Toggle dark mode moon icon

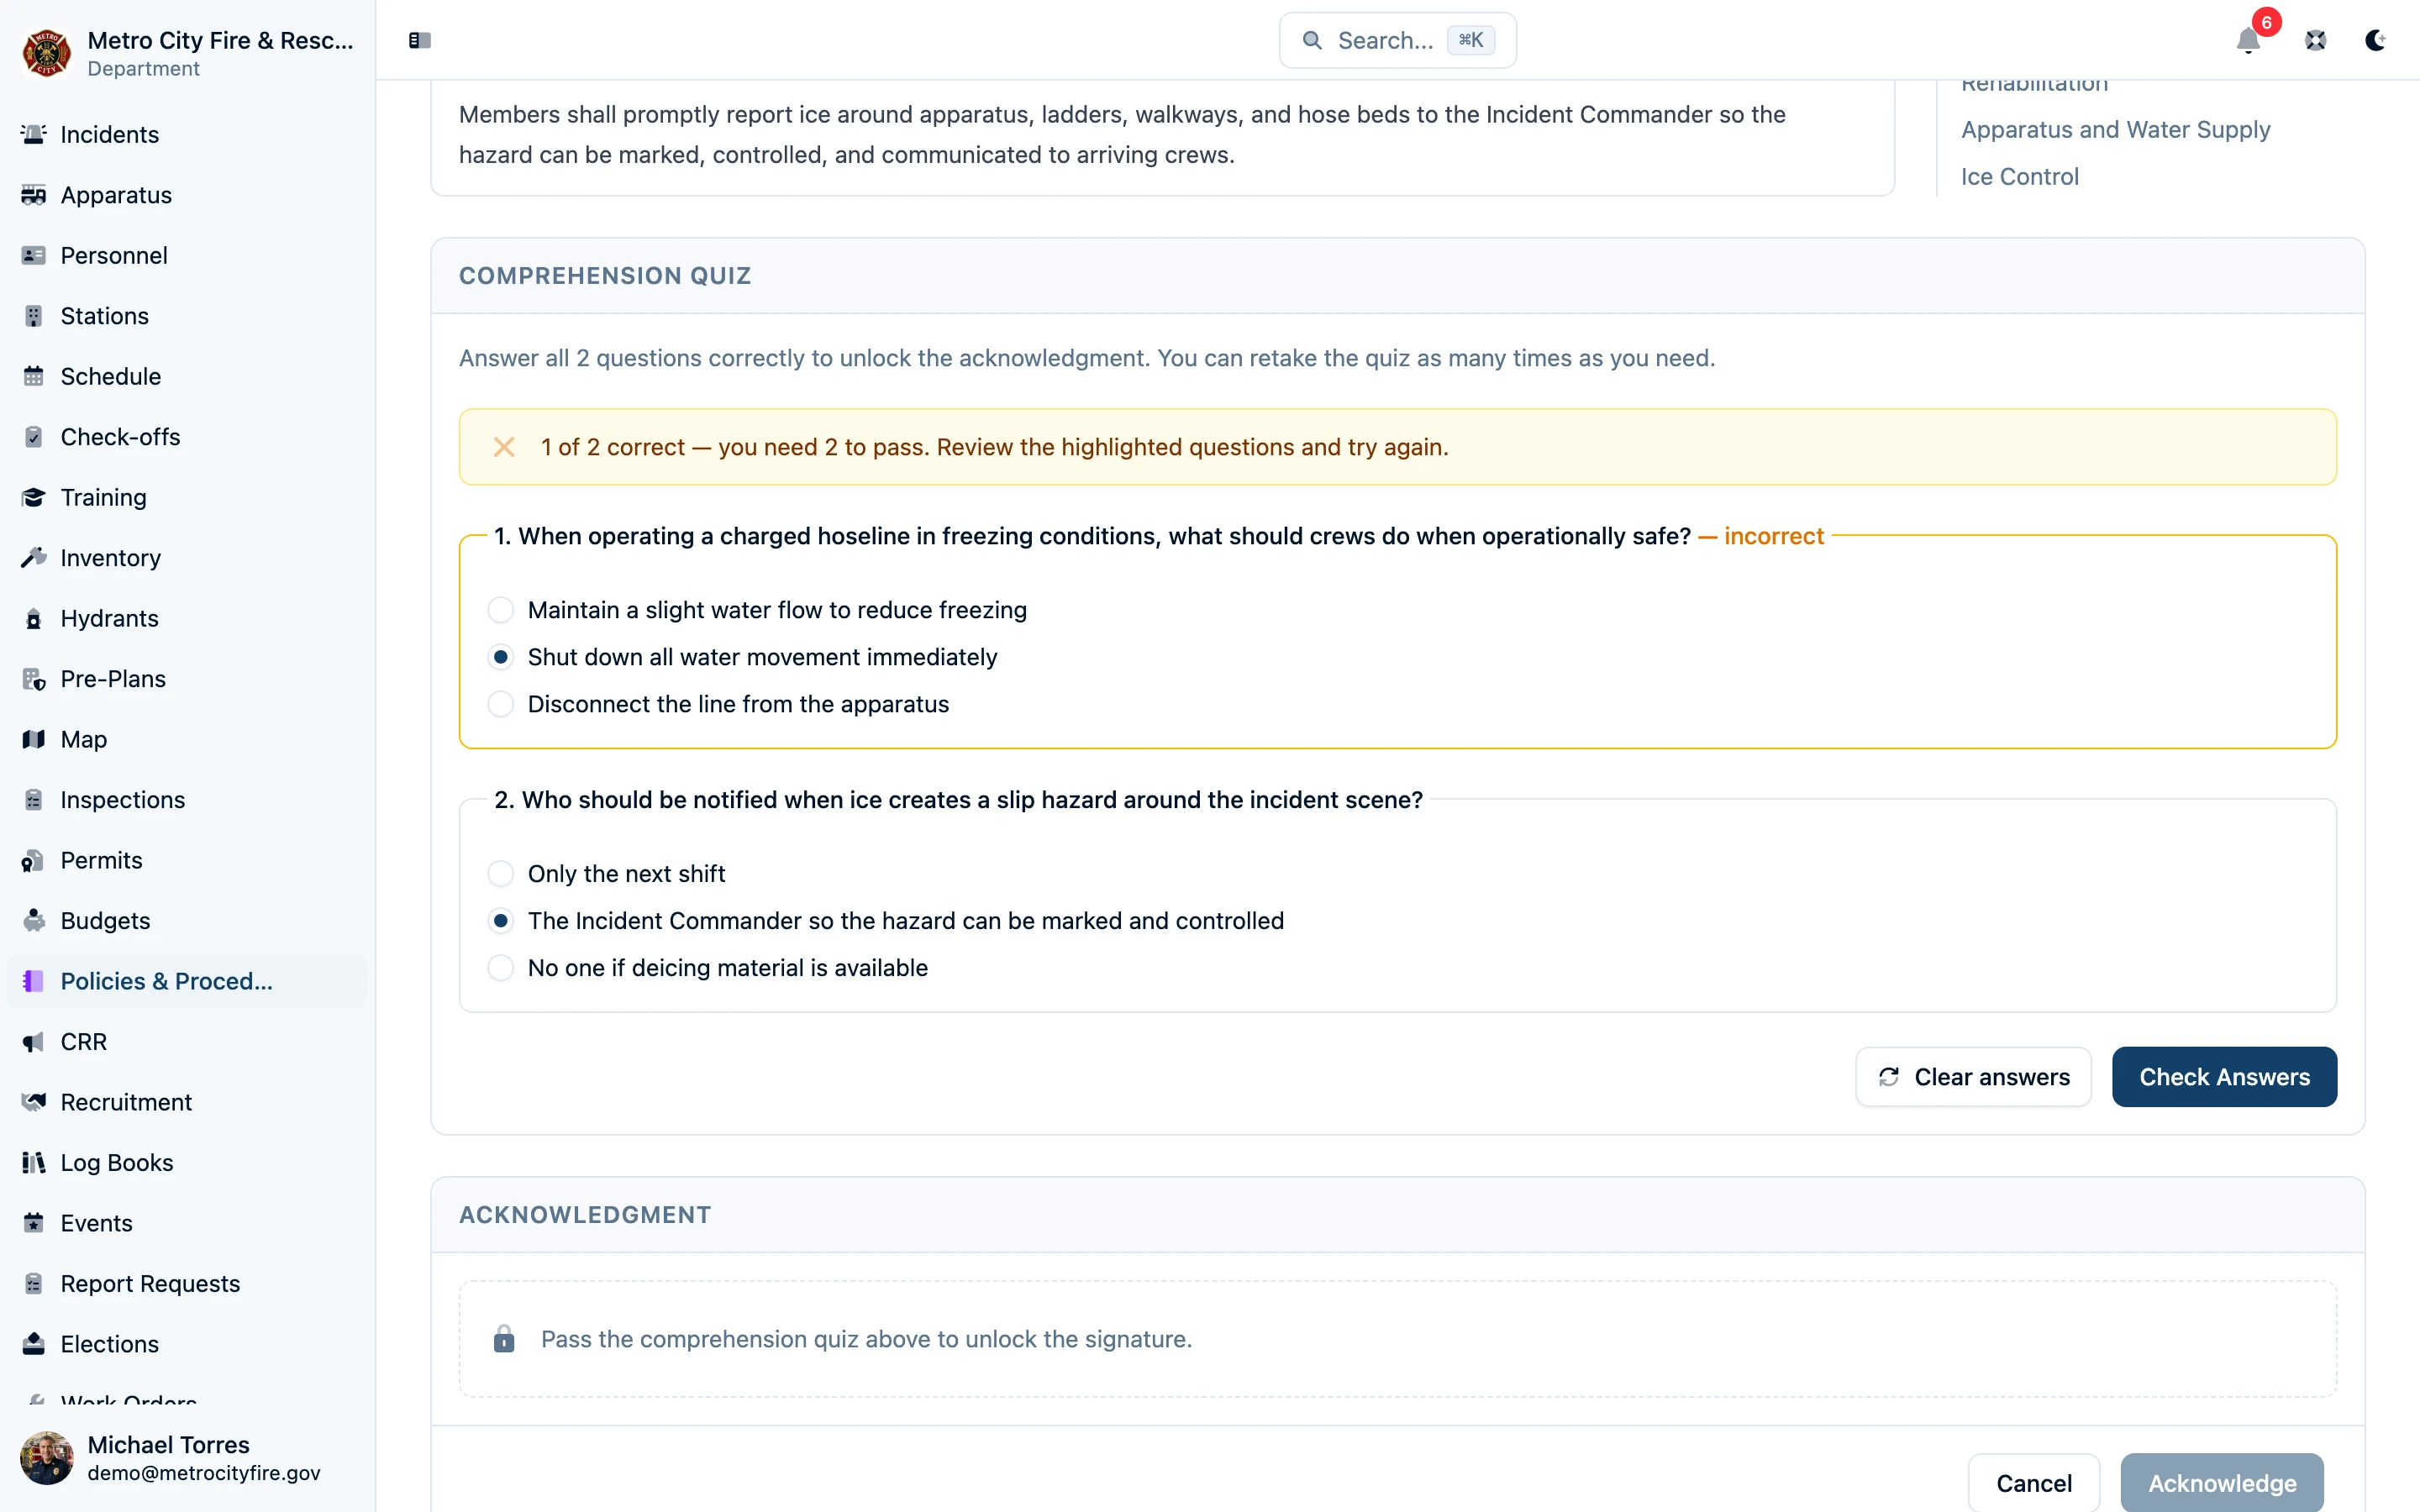(x=2375, y=40)
